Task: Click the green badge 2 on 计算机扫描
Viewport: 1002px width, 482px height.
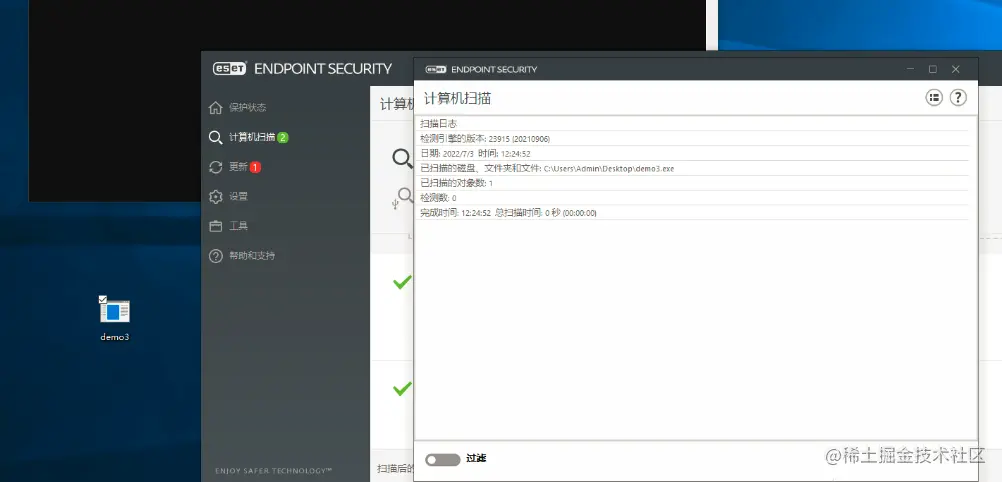Action: pyautogui.click(x=283, y=137)
